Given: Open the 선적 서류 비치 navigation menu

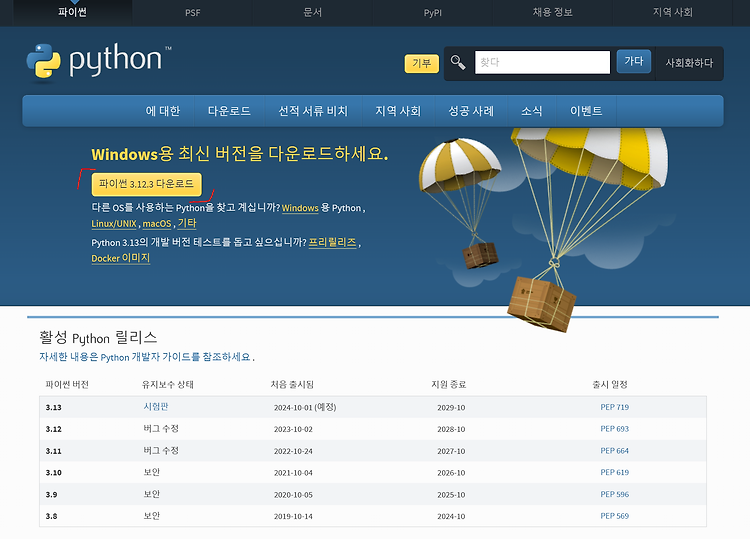Looking at the screenshot, I should (x=313, y=111).
